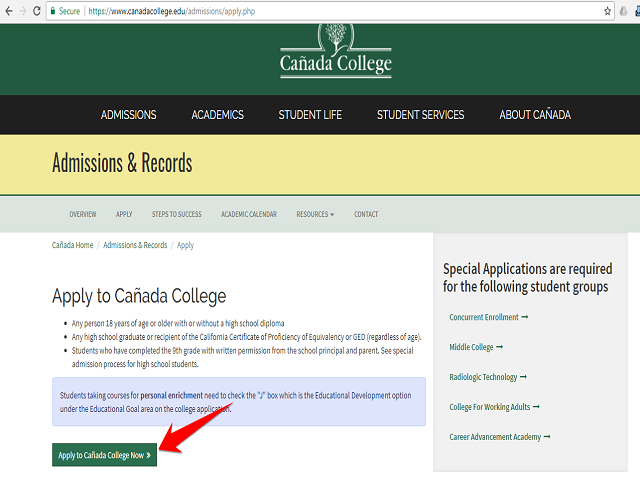Open the ACADEMIC CALENDAR tab
The width and height of the screenshot is (640, 480).
pos(249,214)
